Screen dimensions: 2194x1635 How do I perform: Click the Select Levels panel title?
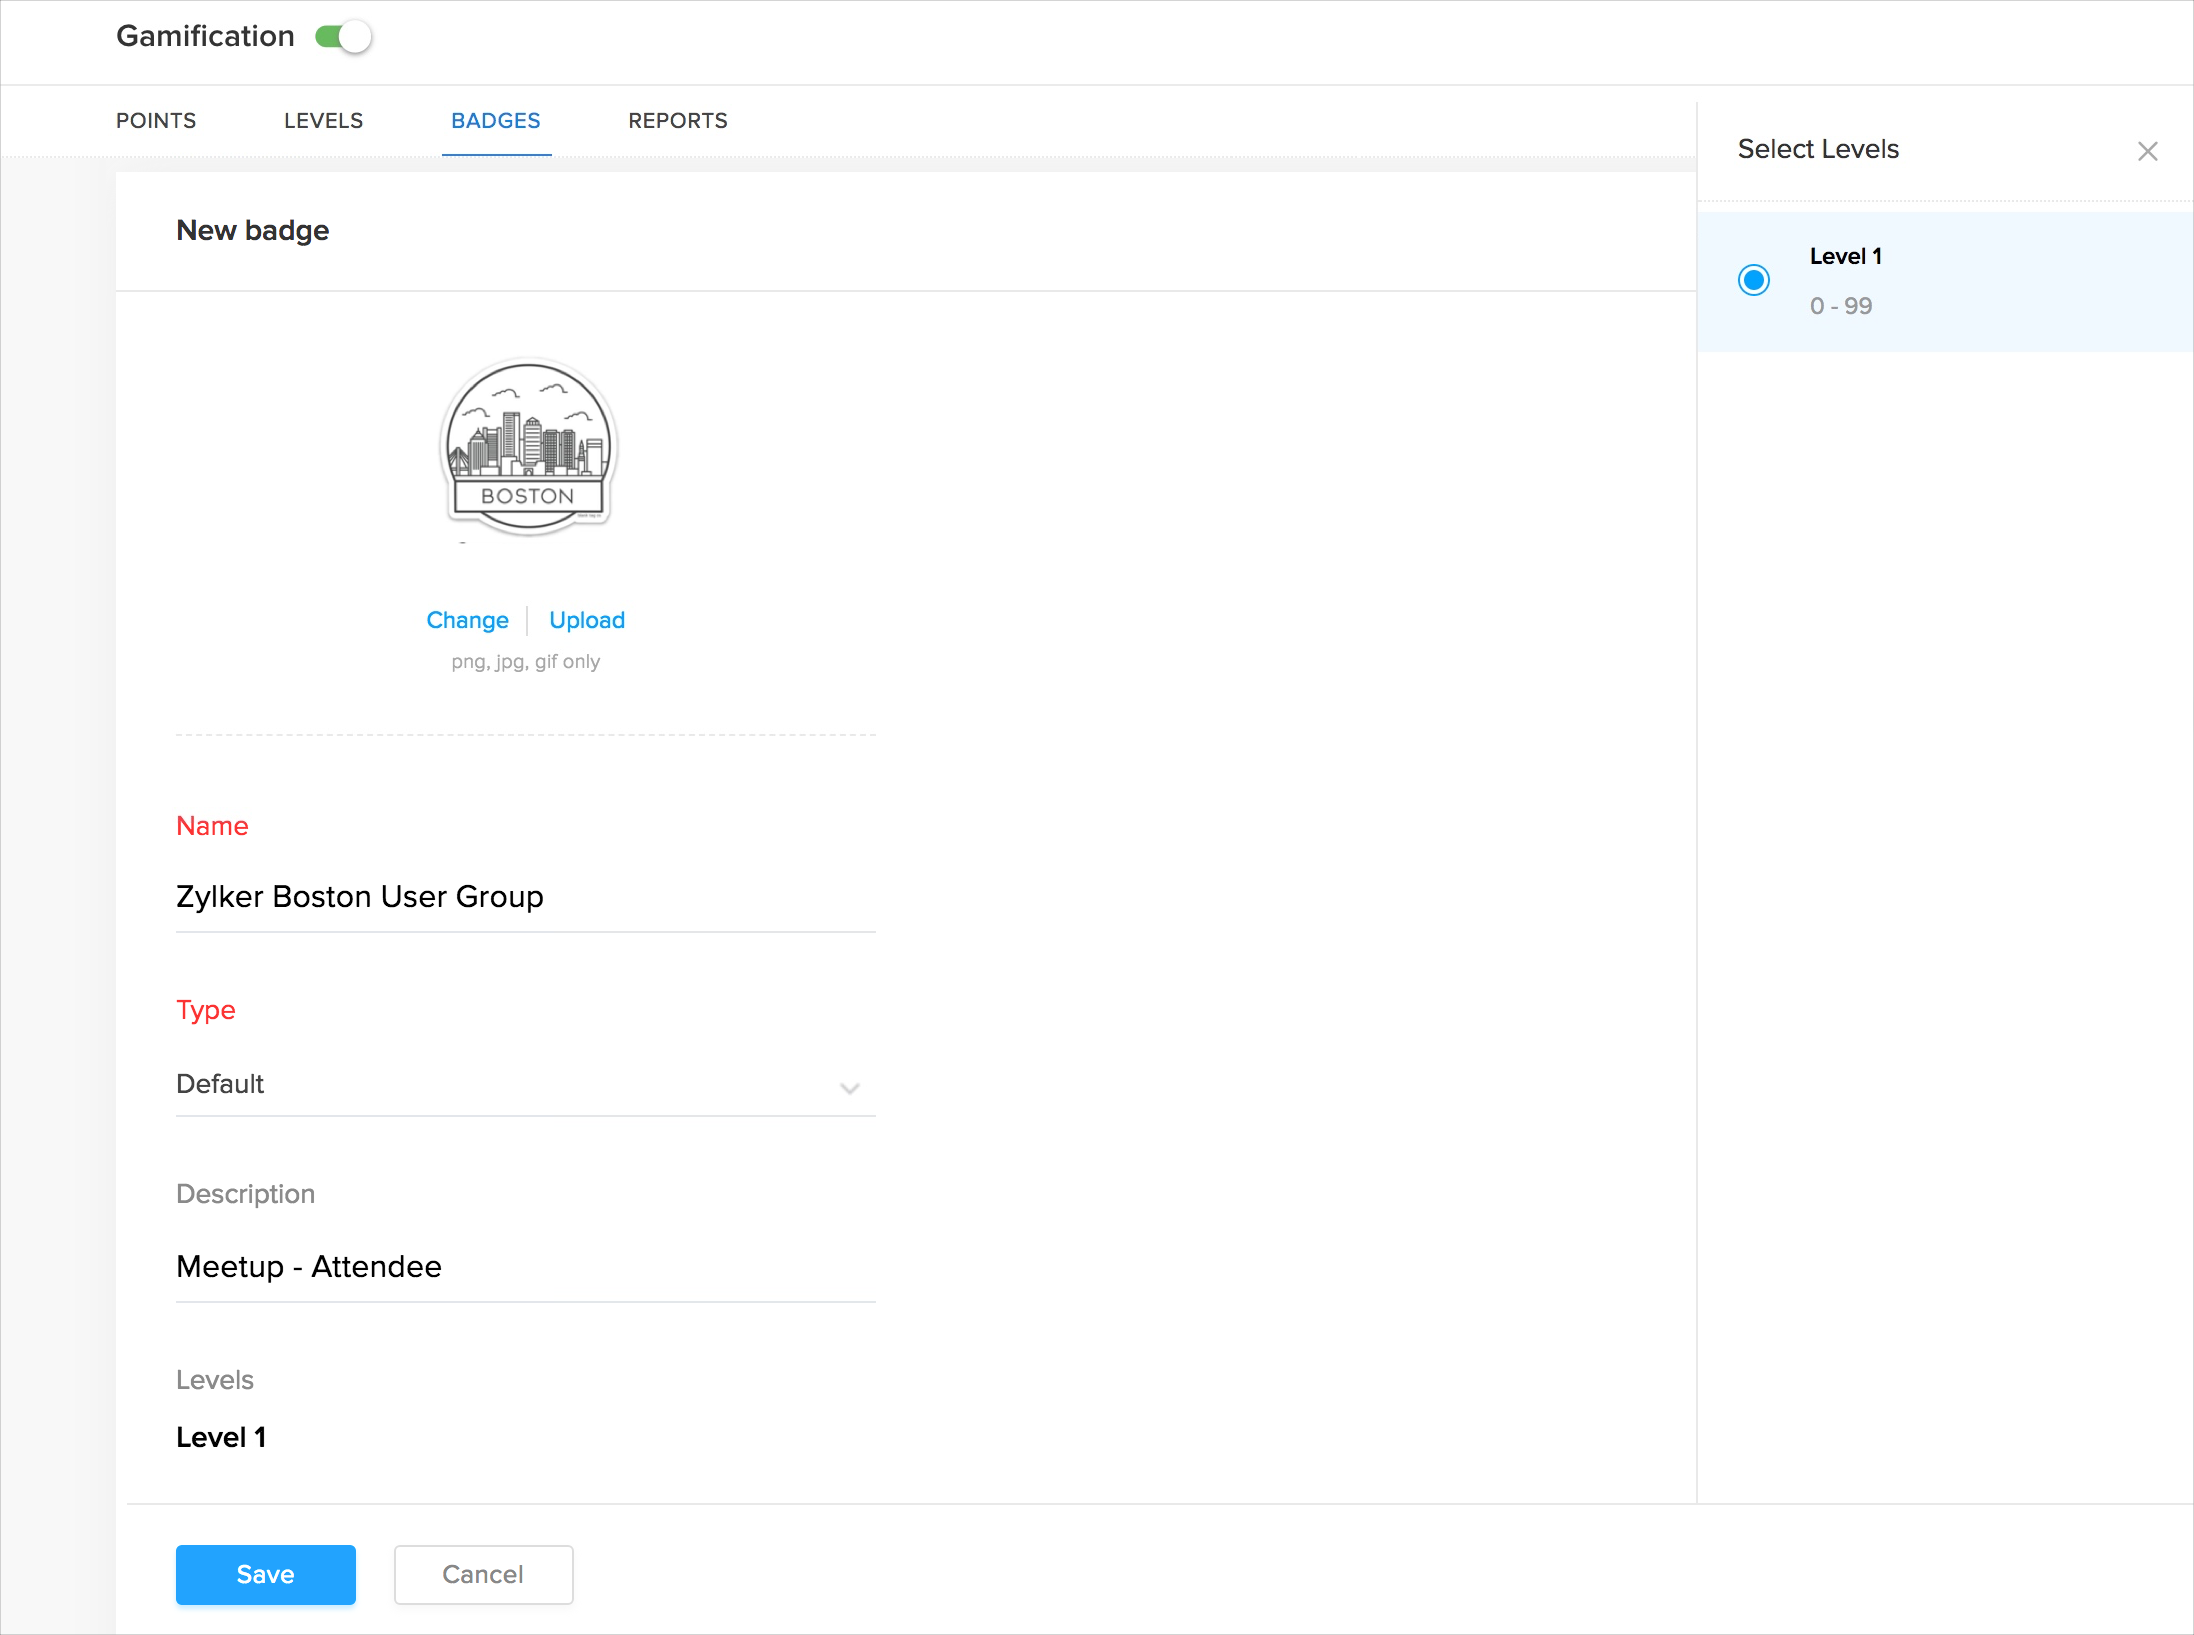1817,149
